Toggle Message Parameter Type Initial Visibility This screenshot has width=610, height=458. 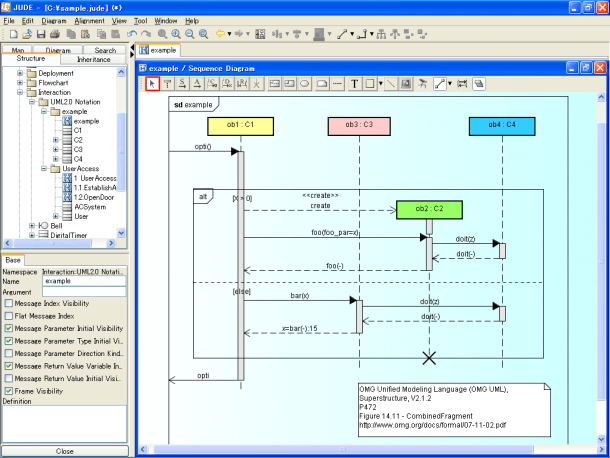[x=9, y=340]
